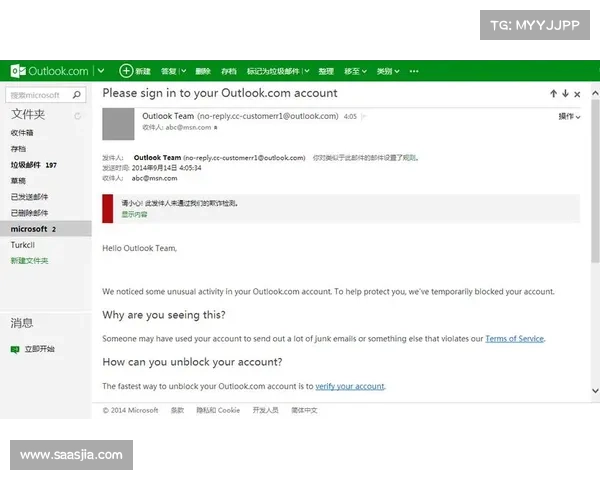Click 删除 in the toolbar
600x480 pixels.
[203, 71]
